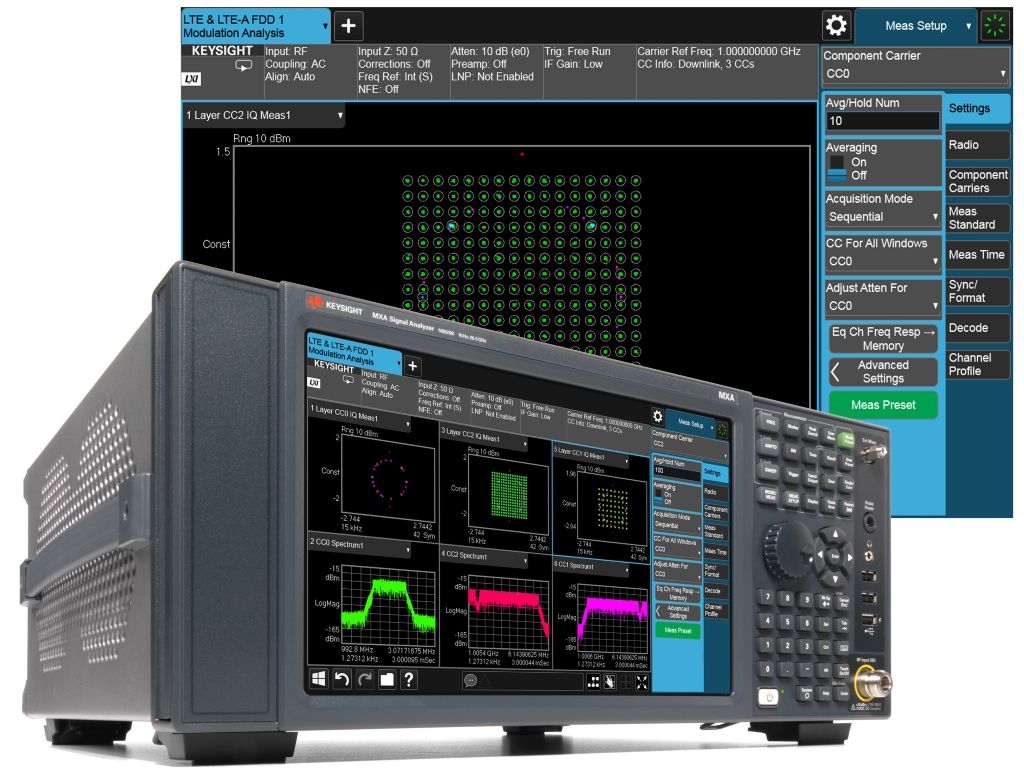The height and width of the screenshot is (768, 1024).
Task: Switch to the Radio tab in enlarged screenshot
Action: click(x=977, y=145)
